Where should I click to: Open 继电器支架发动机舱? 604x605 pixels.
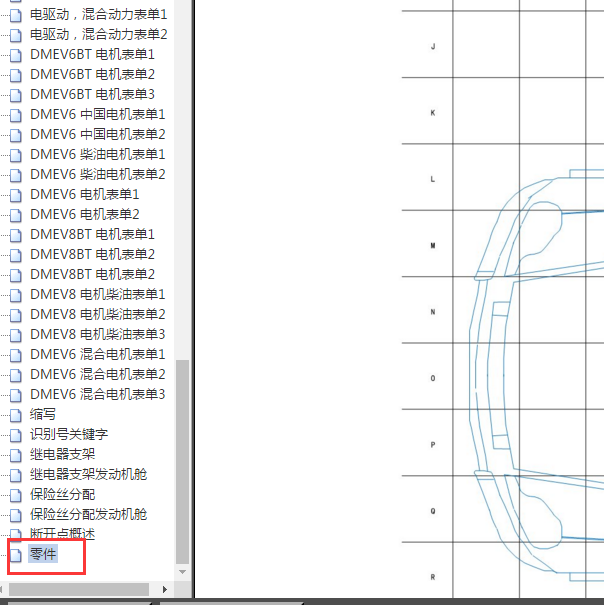[88, 475]
